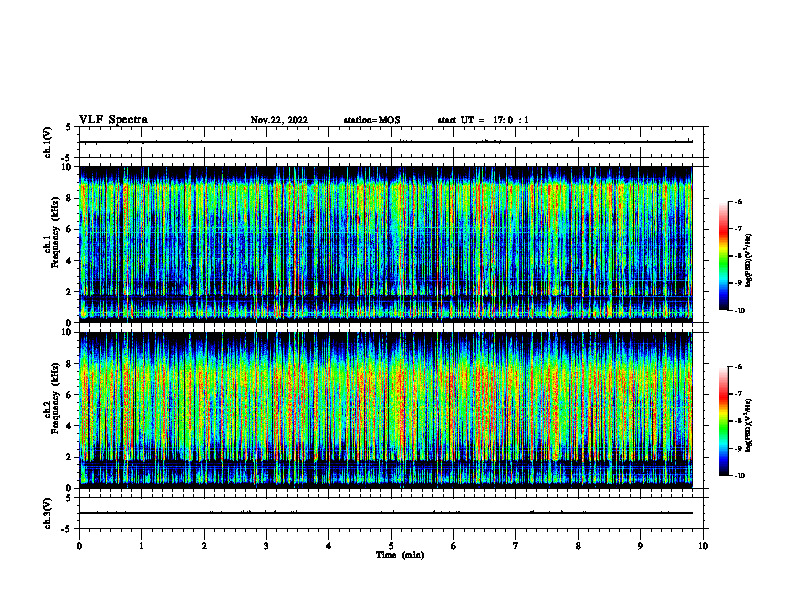The width and height of the screenshot is (792, 612).
Task: Click the ch.1 voltage waveform trace
Action: (386, 142)
